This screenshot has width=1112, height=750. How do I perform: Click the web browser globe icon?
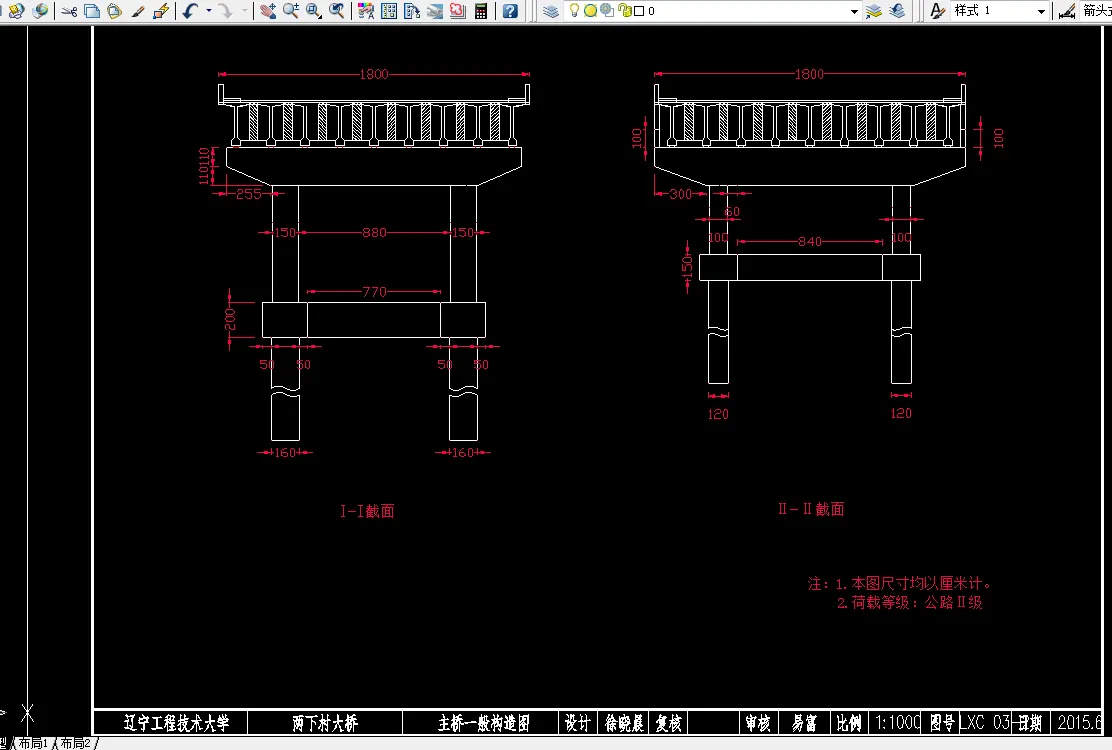(40, 11)
